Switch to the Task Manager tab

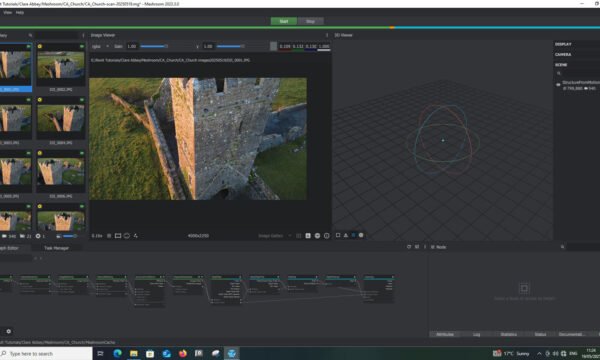pos(56,248)
